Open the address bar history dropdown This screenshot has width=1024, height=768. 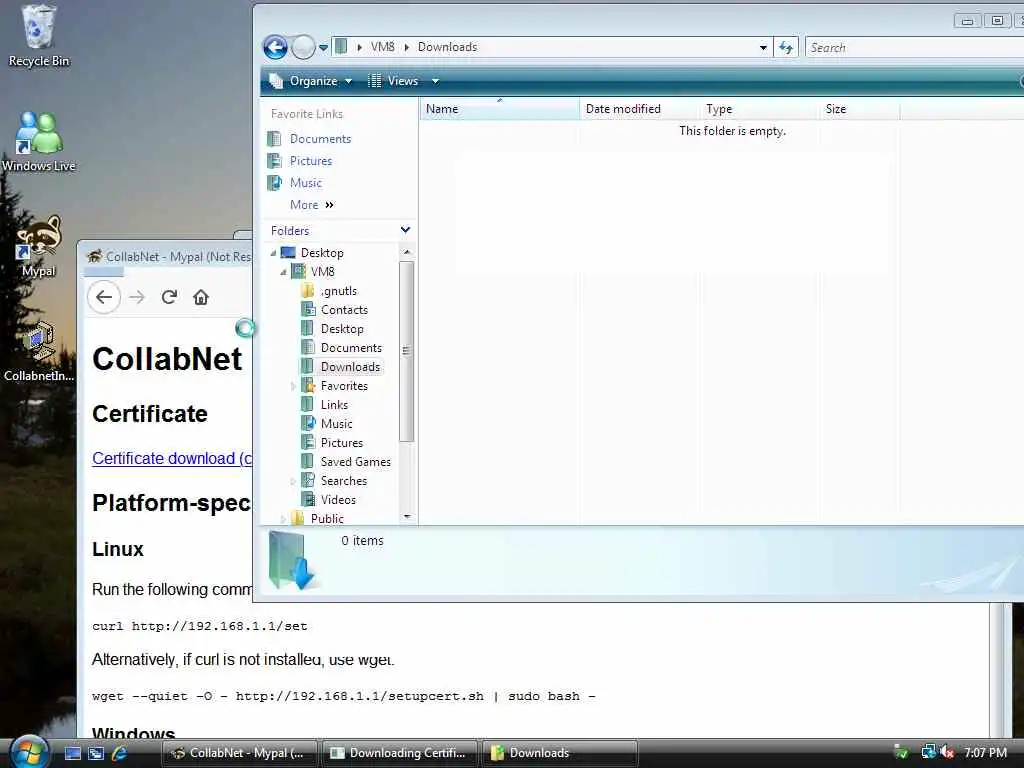pos(763,48)
